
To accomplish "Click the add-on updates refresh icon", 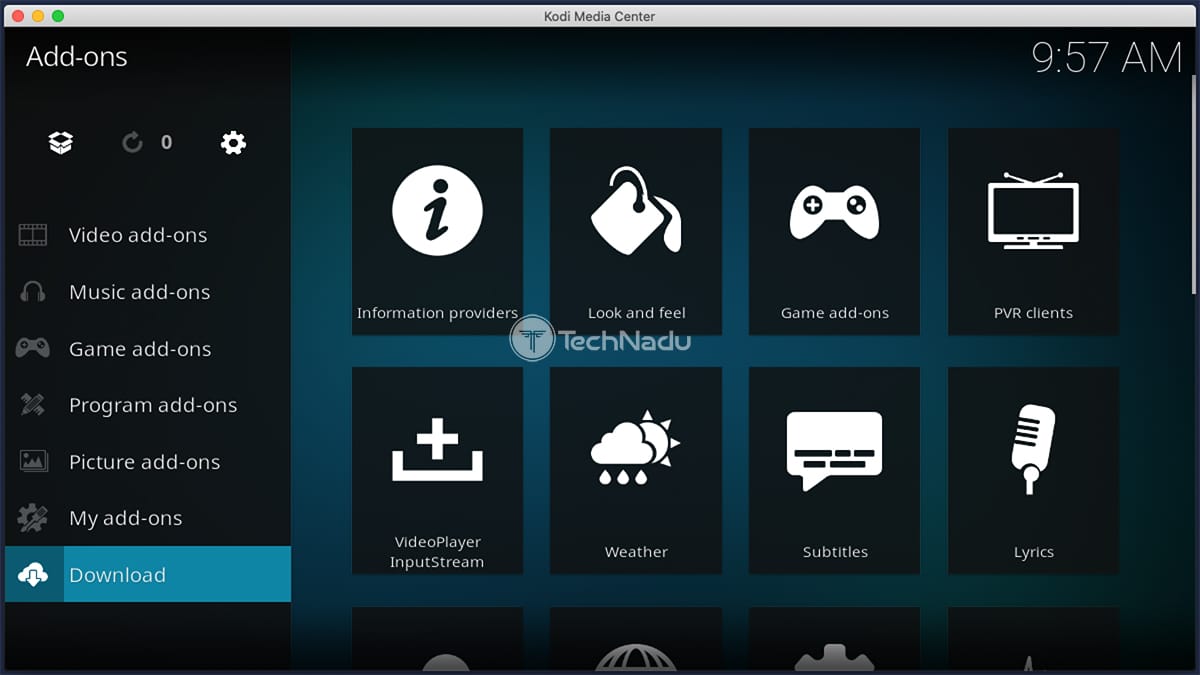I will 132,143.
